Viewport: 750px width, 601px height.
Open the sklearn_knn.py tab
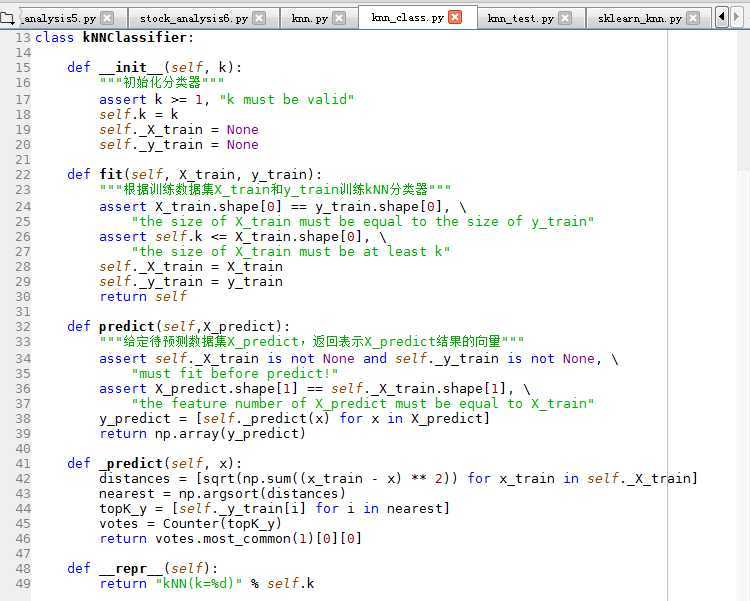click(649, 18)
